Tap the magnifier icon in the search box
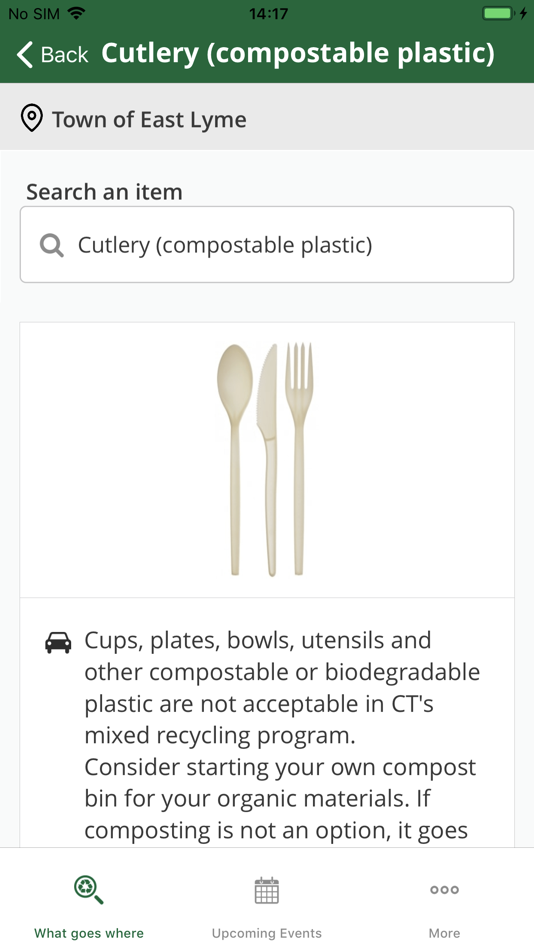This screenshot has height=950, width=534. pyautogui.click(x=52, y=245)
